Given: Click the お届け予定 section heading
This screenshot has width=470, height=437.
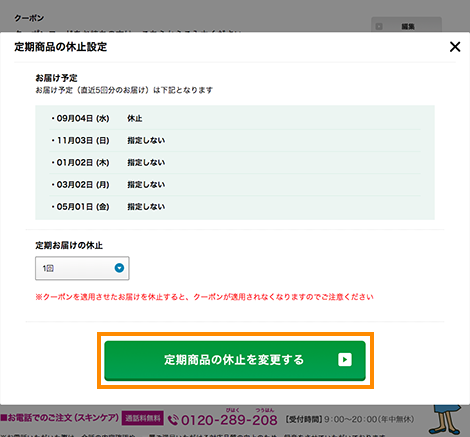Looking at the screenshot, I should pos(56,78).
